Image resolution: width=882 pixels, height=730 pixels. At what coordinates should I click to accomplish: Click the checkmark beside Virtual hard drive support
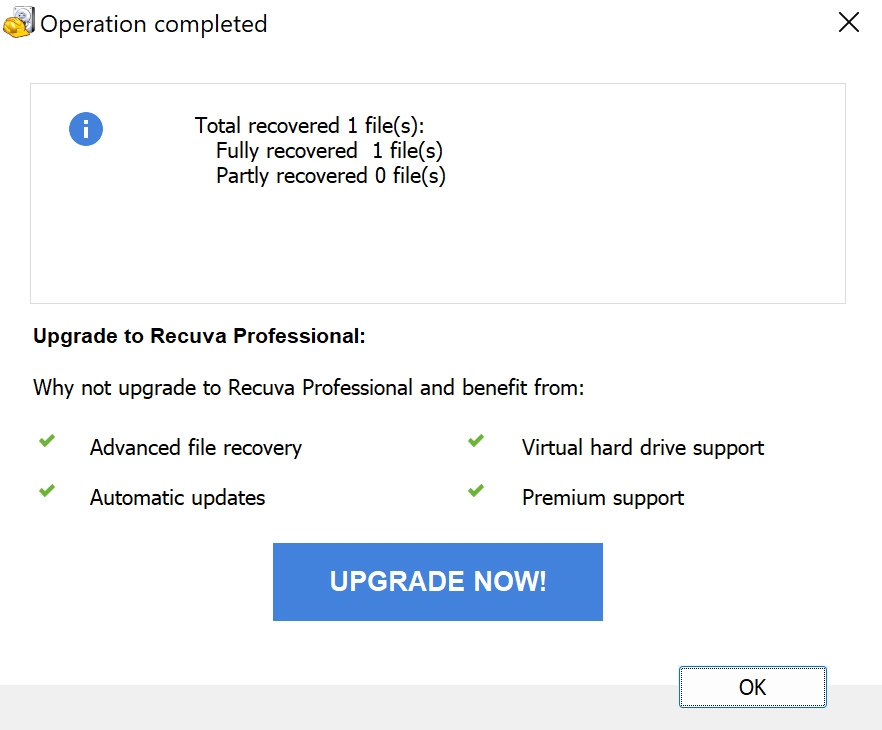476,440
